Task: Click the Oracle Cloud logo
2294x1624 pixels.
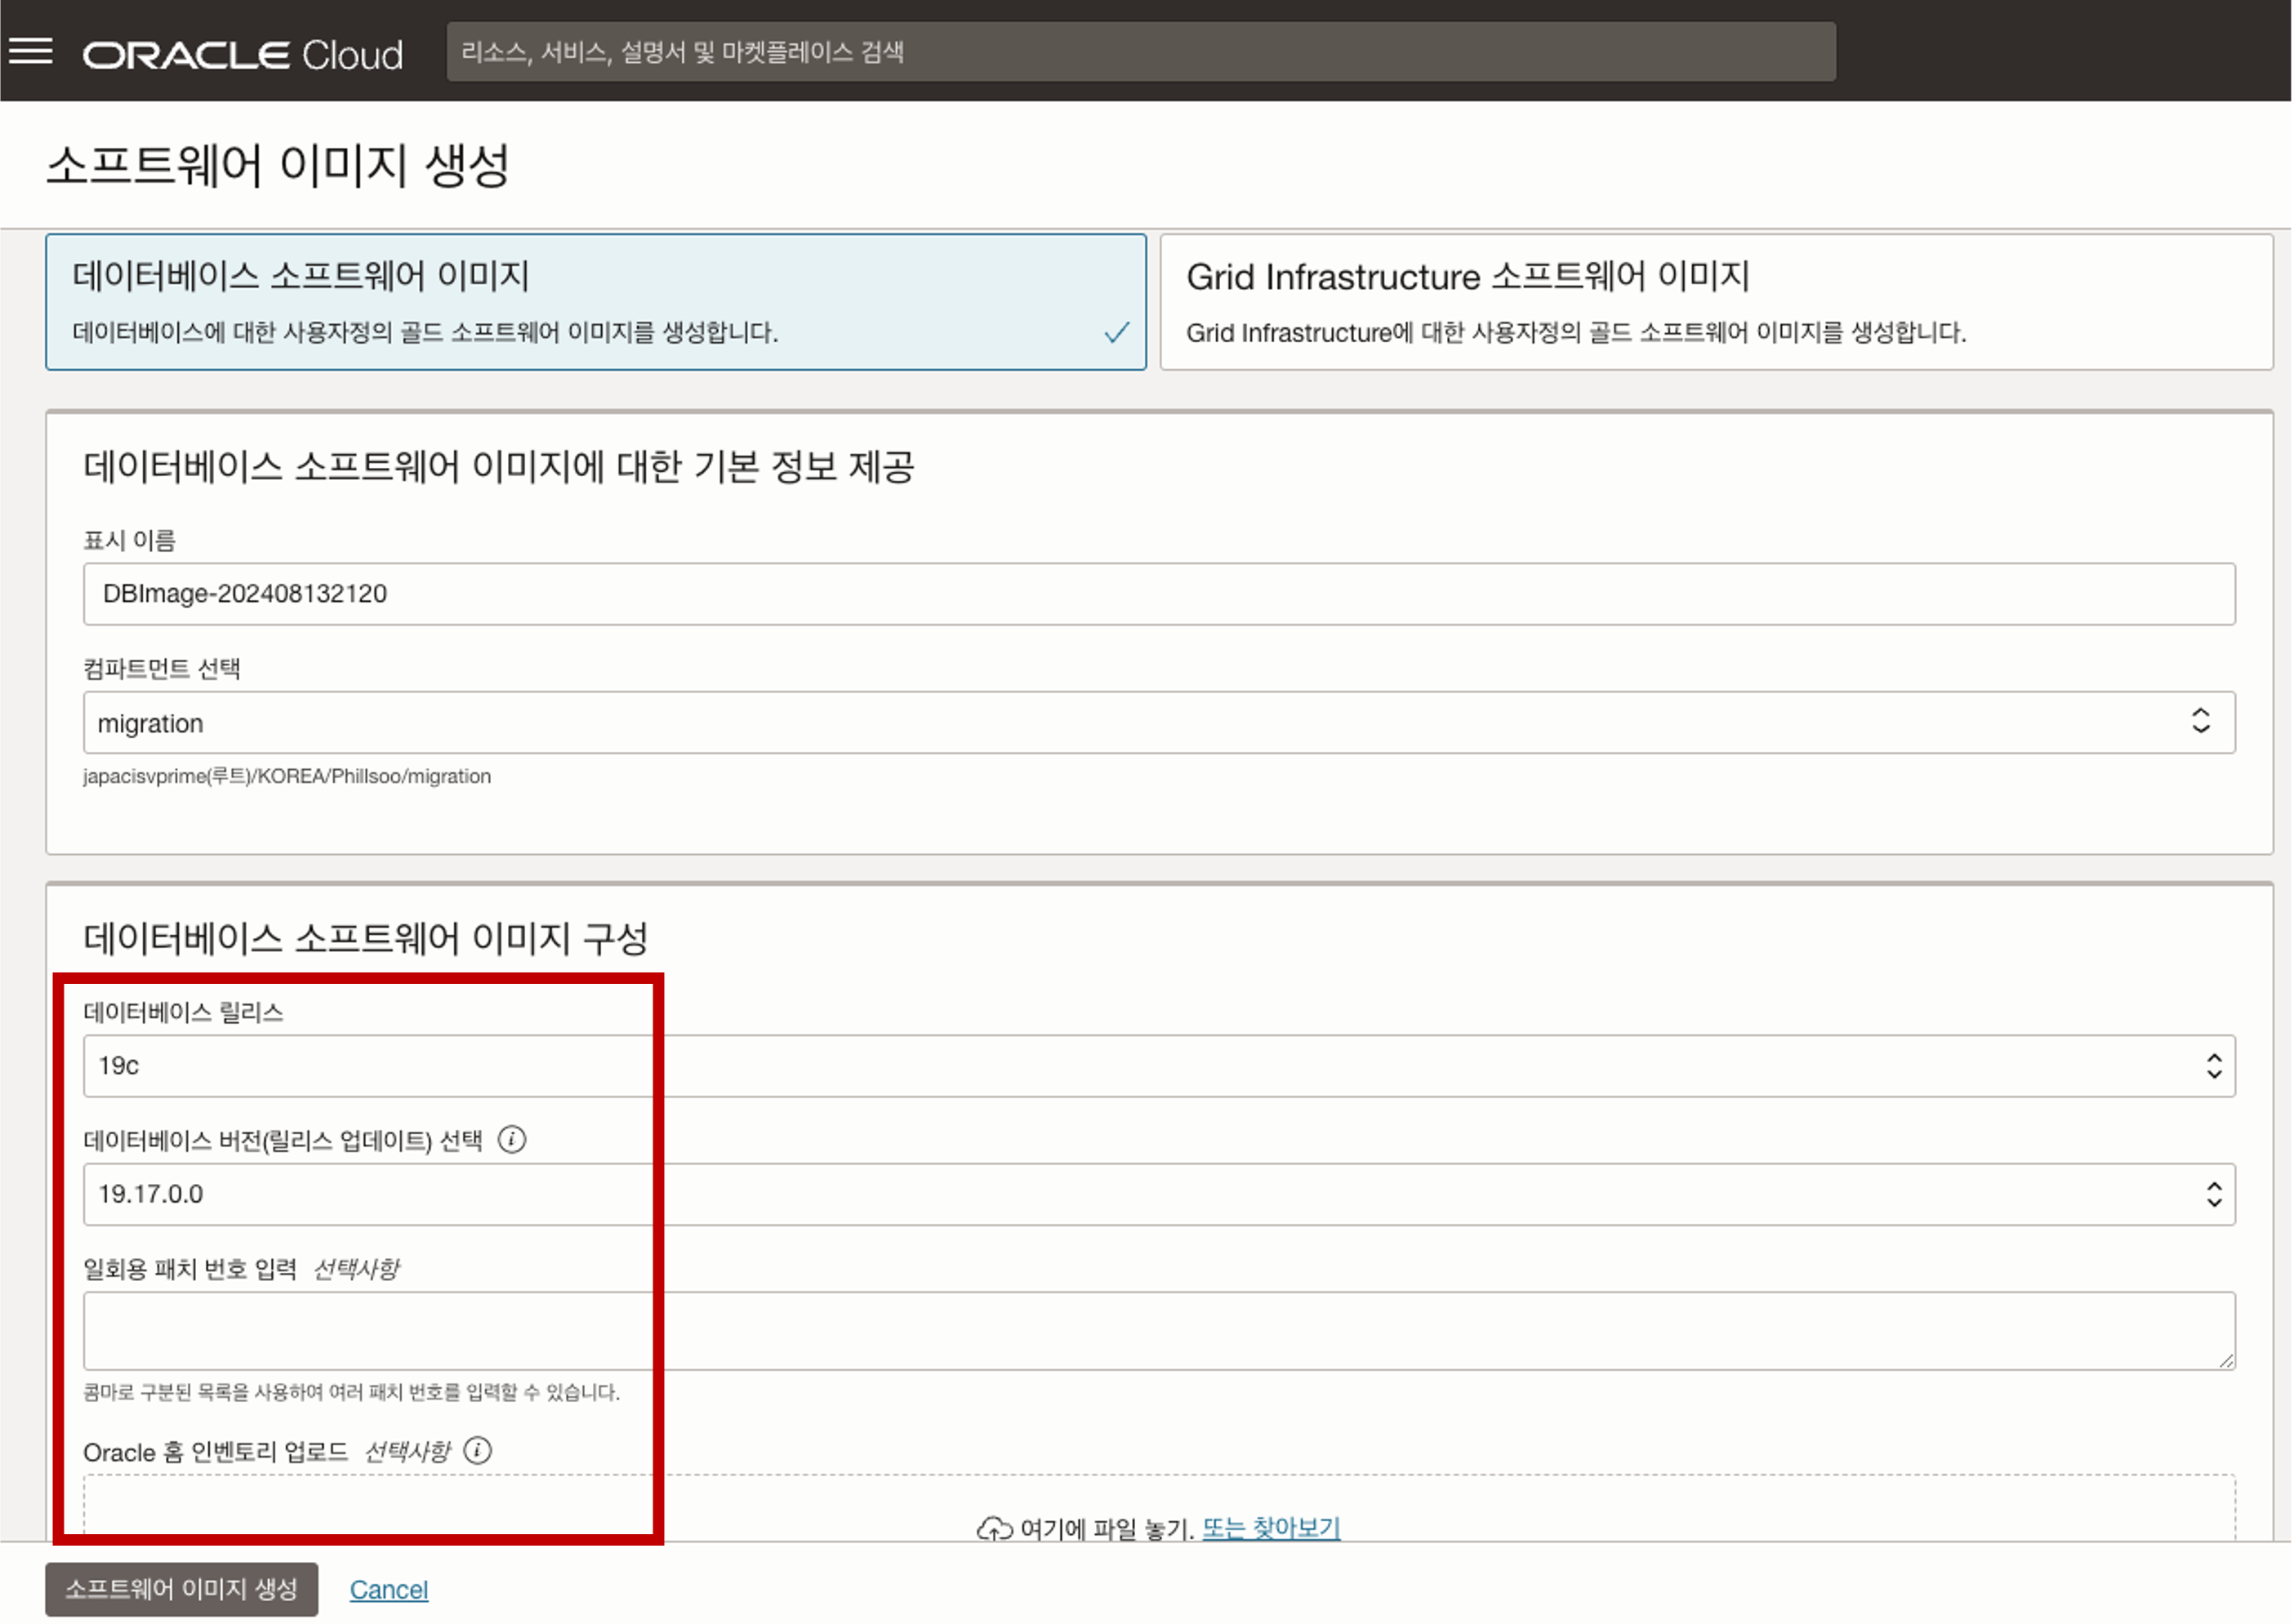Action: (x=243, y=55)
